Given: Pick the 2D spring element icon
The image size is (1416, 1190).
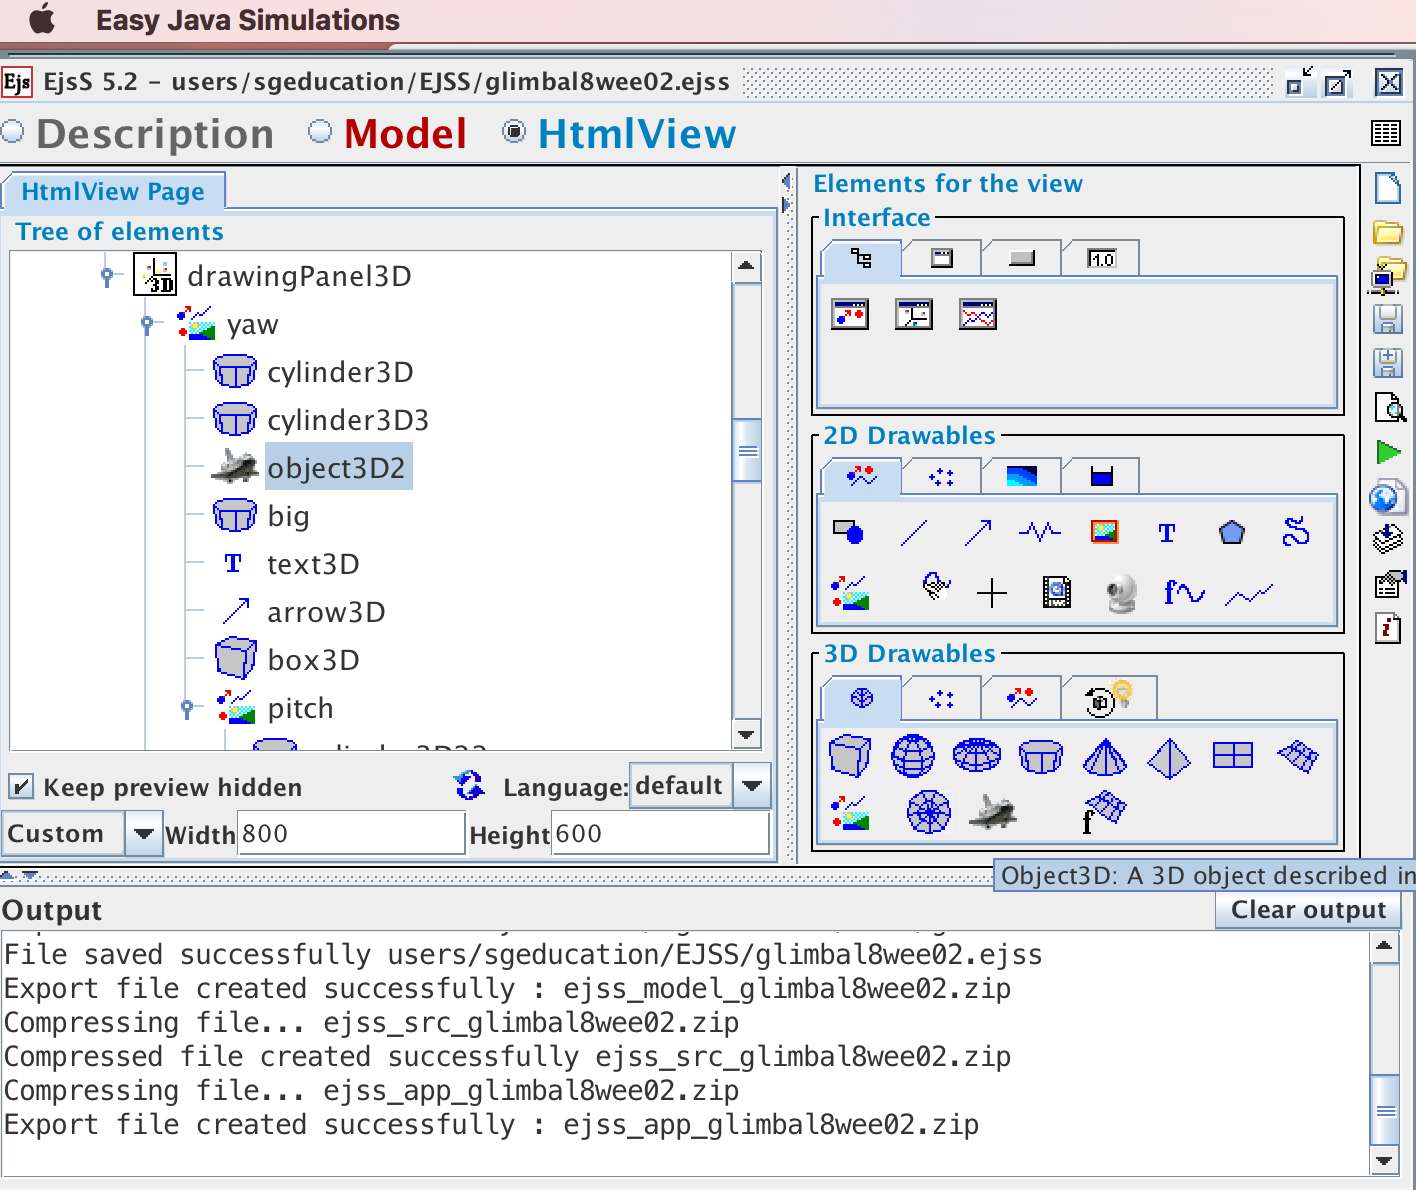Looking at the screenshot, I should point(1040,532).
